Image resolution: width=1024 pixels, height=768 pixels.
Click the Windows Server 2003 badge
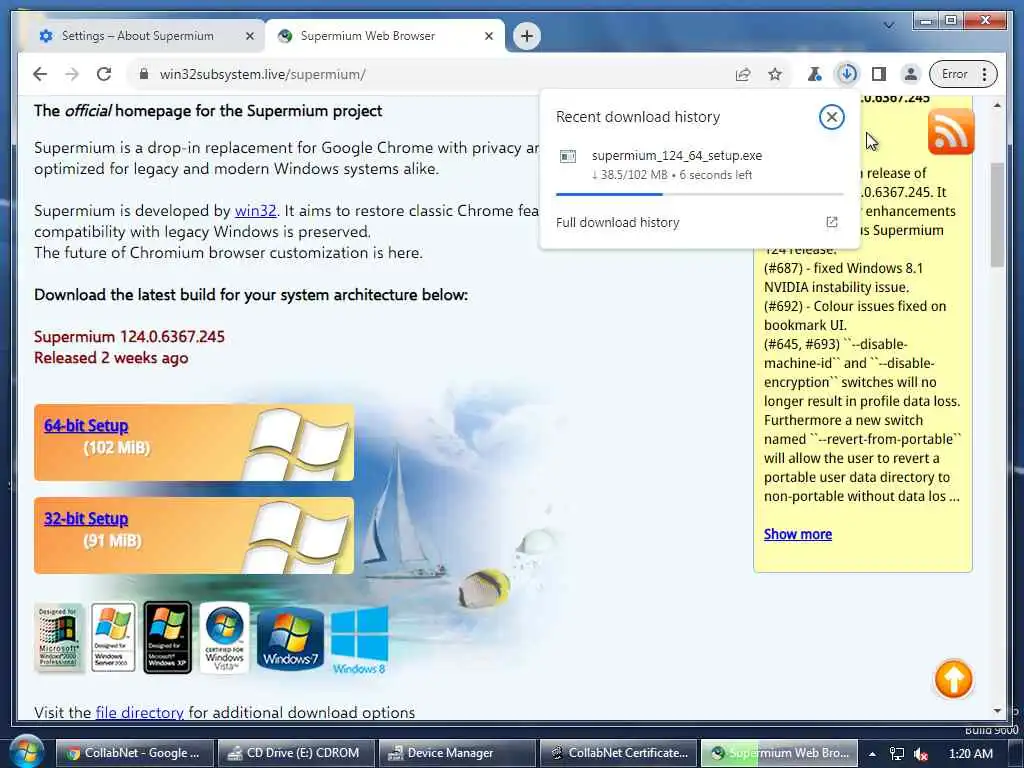point(113,637)
